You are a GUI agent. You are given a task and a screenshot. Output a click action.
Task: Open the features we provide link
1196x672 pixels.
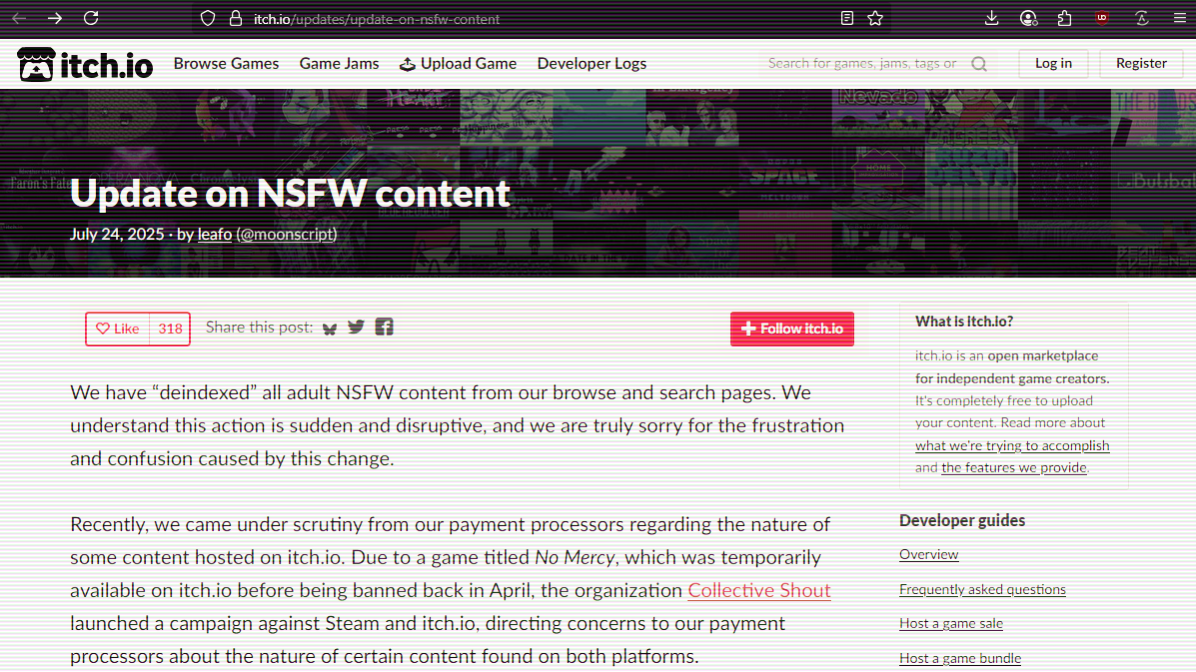point(1014,468)
